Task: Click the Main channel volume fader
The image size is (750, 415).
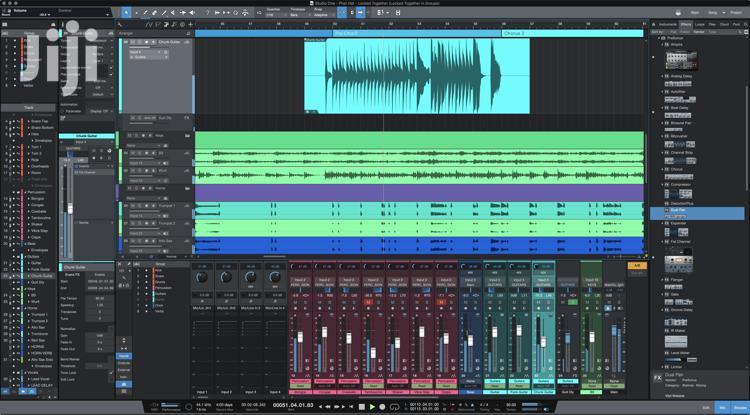Action: (x=614, y=330)
